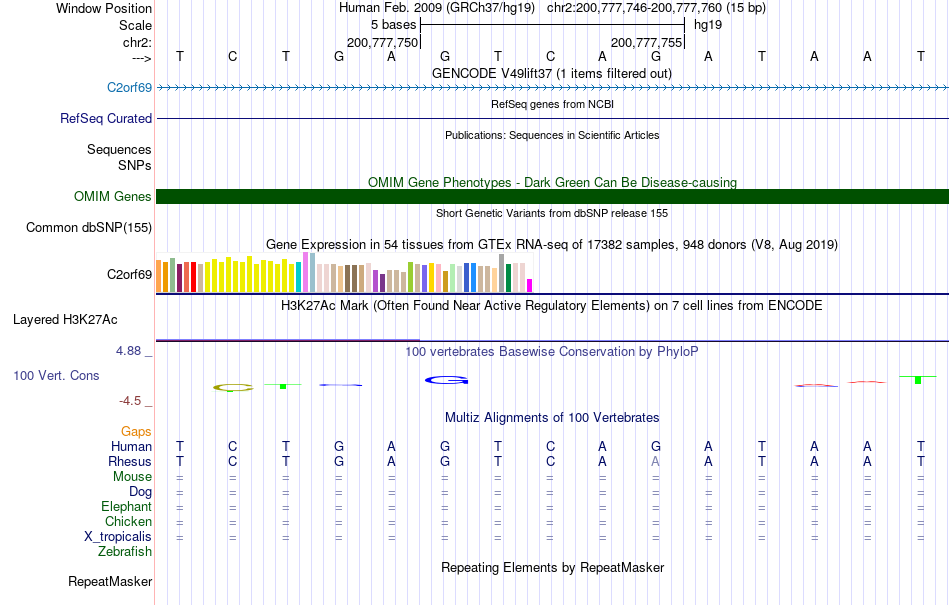Open Layered H3K27Ac track settings label
Screen dimensions: 950x605
pyautogui.click(x=65, y=320)
